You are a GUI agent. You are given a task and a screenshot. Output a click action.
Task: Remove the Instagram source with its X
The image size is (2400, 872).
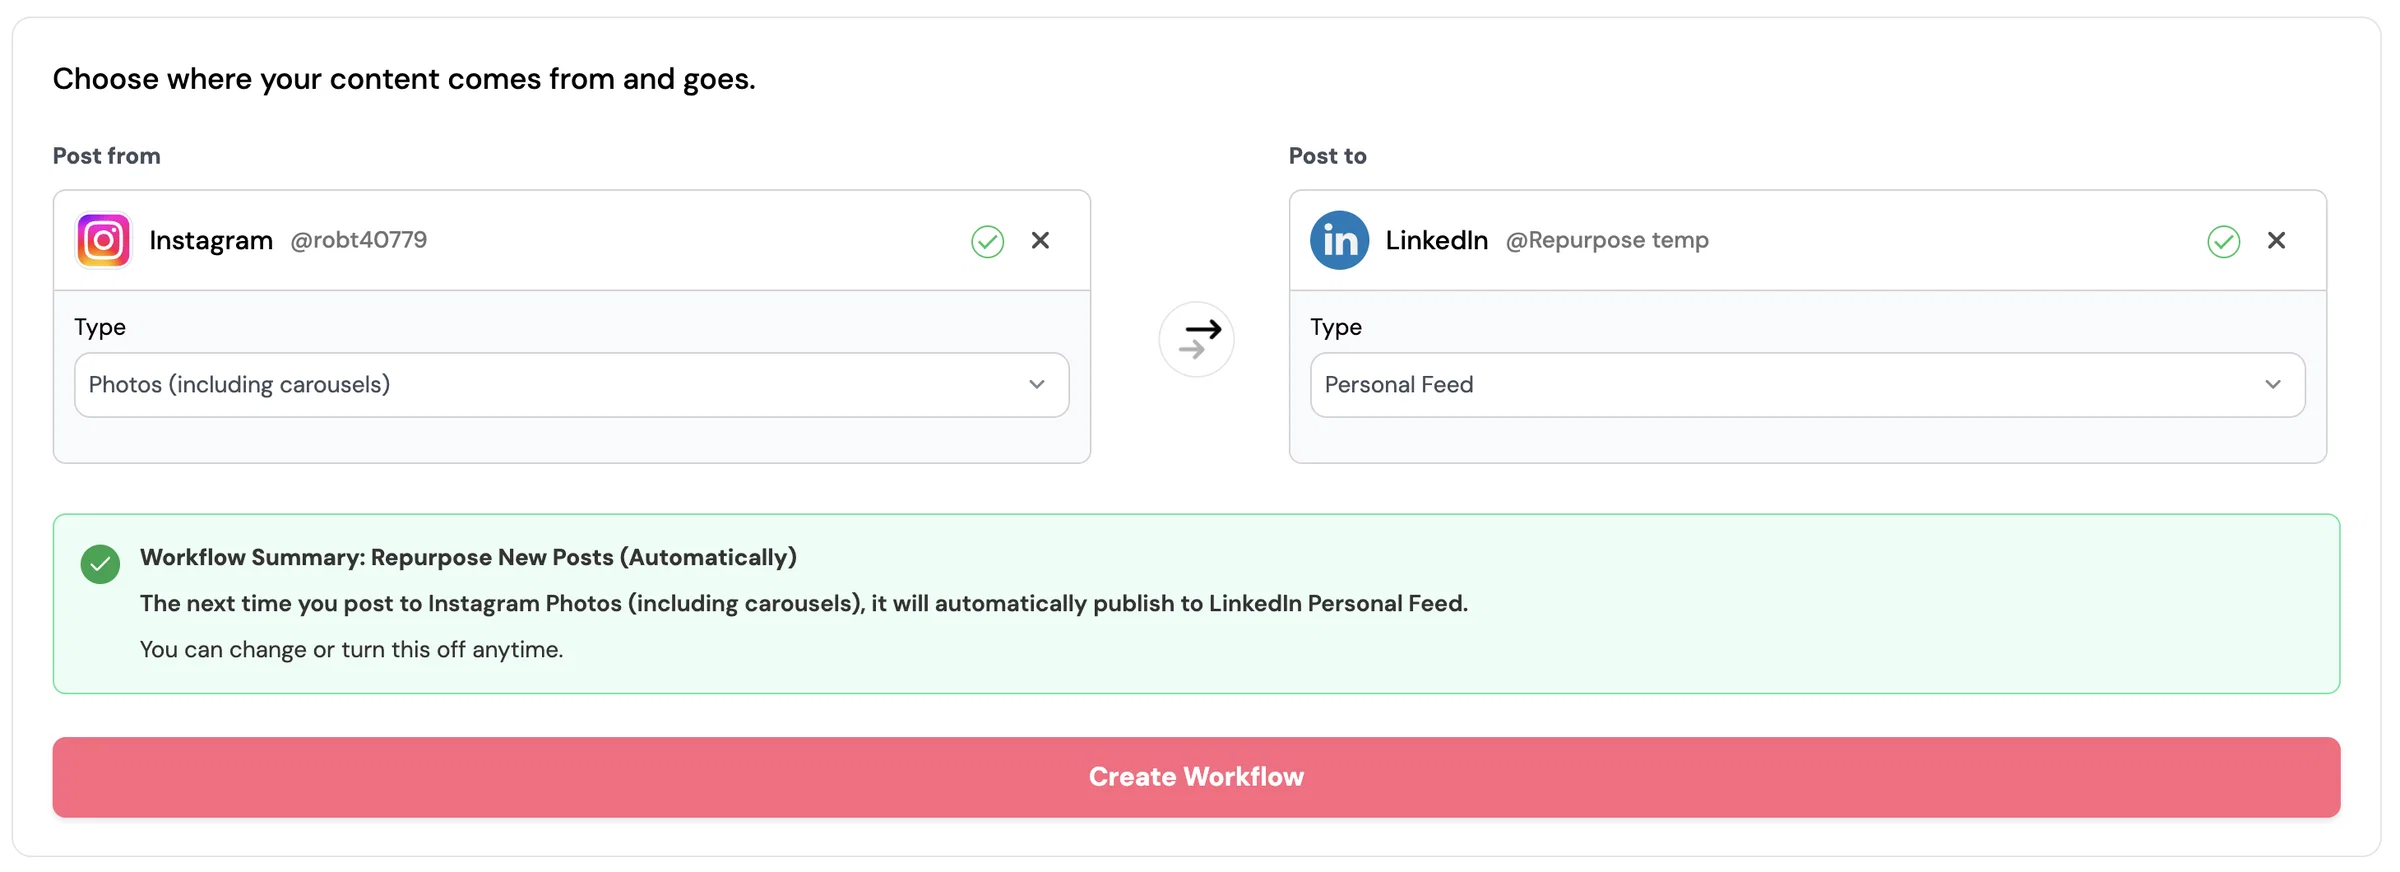(1041, 241)
